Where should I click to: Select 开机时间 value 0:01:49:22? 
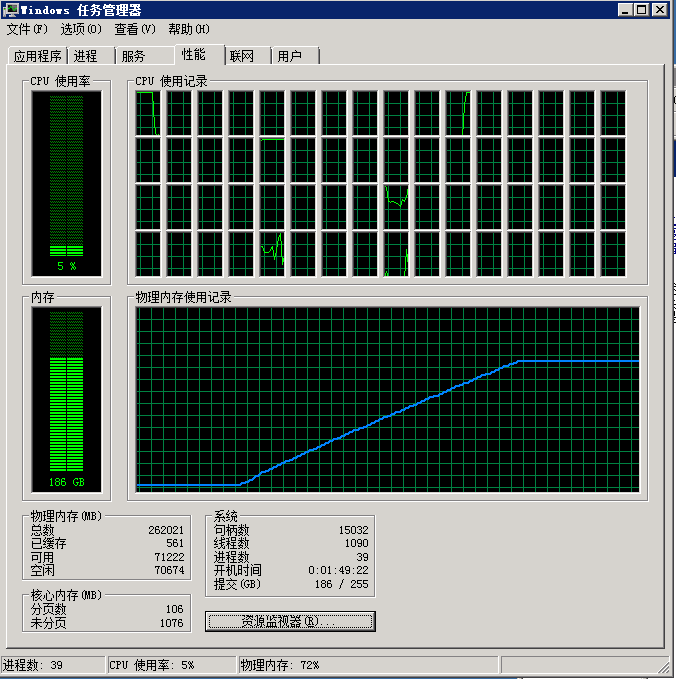point(338,570)
